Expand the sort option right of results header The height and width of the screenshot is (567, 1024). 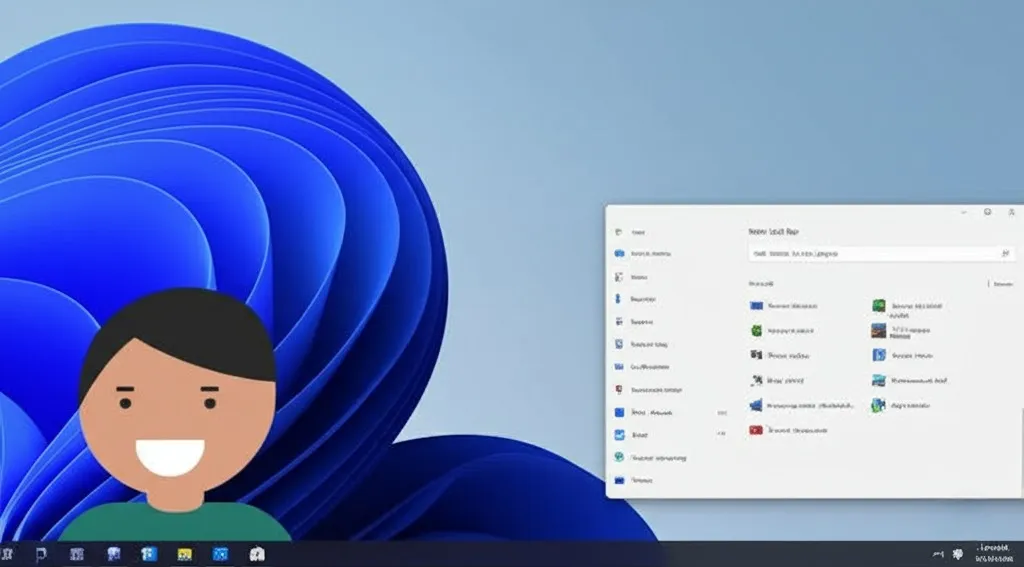click(1001, 284)
